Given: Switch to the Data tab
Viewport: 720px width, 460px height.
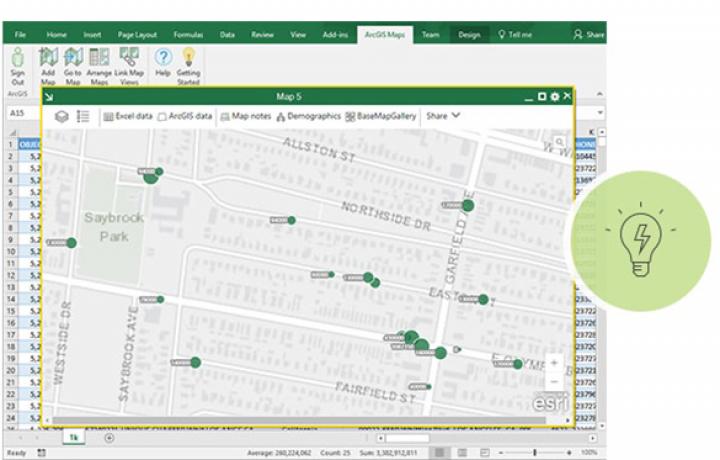Looking at the screenshot, I should pos(227,35).
